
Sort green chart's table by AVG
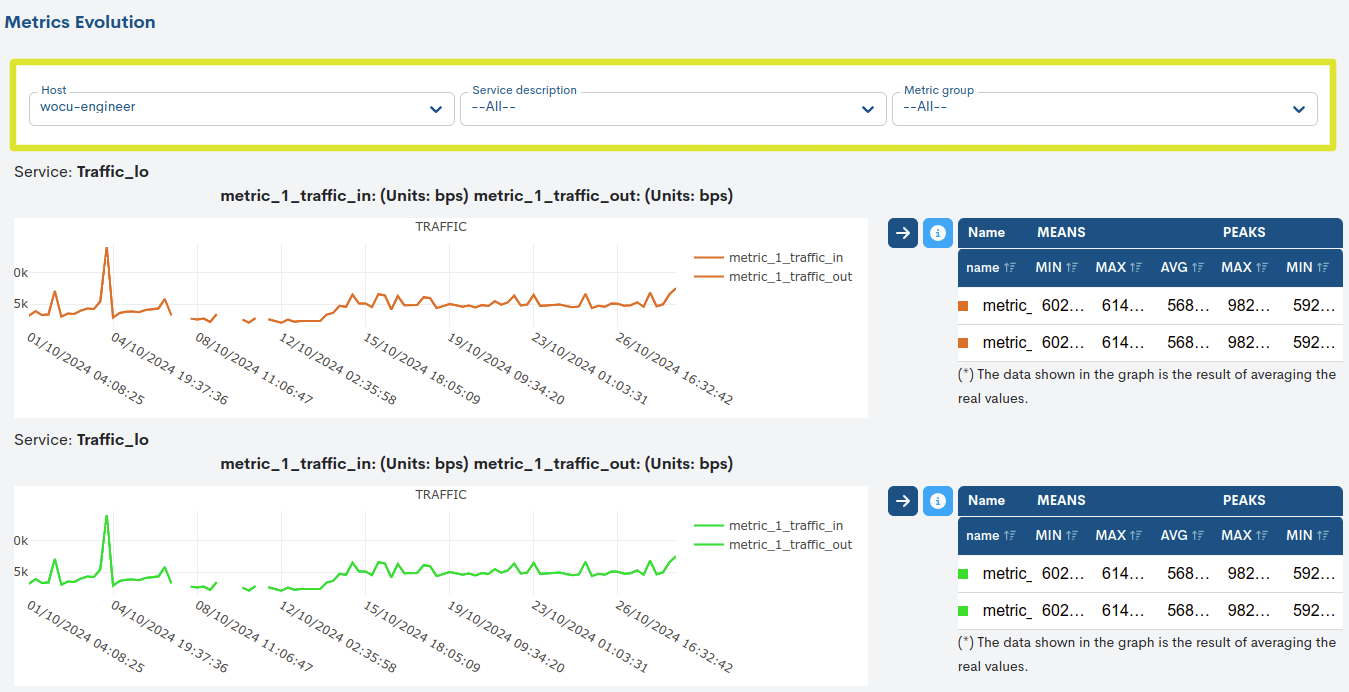tap(1182, 535)
